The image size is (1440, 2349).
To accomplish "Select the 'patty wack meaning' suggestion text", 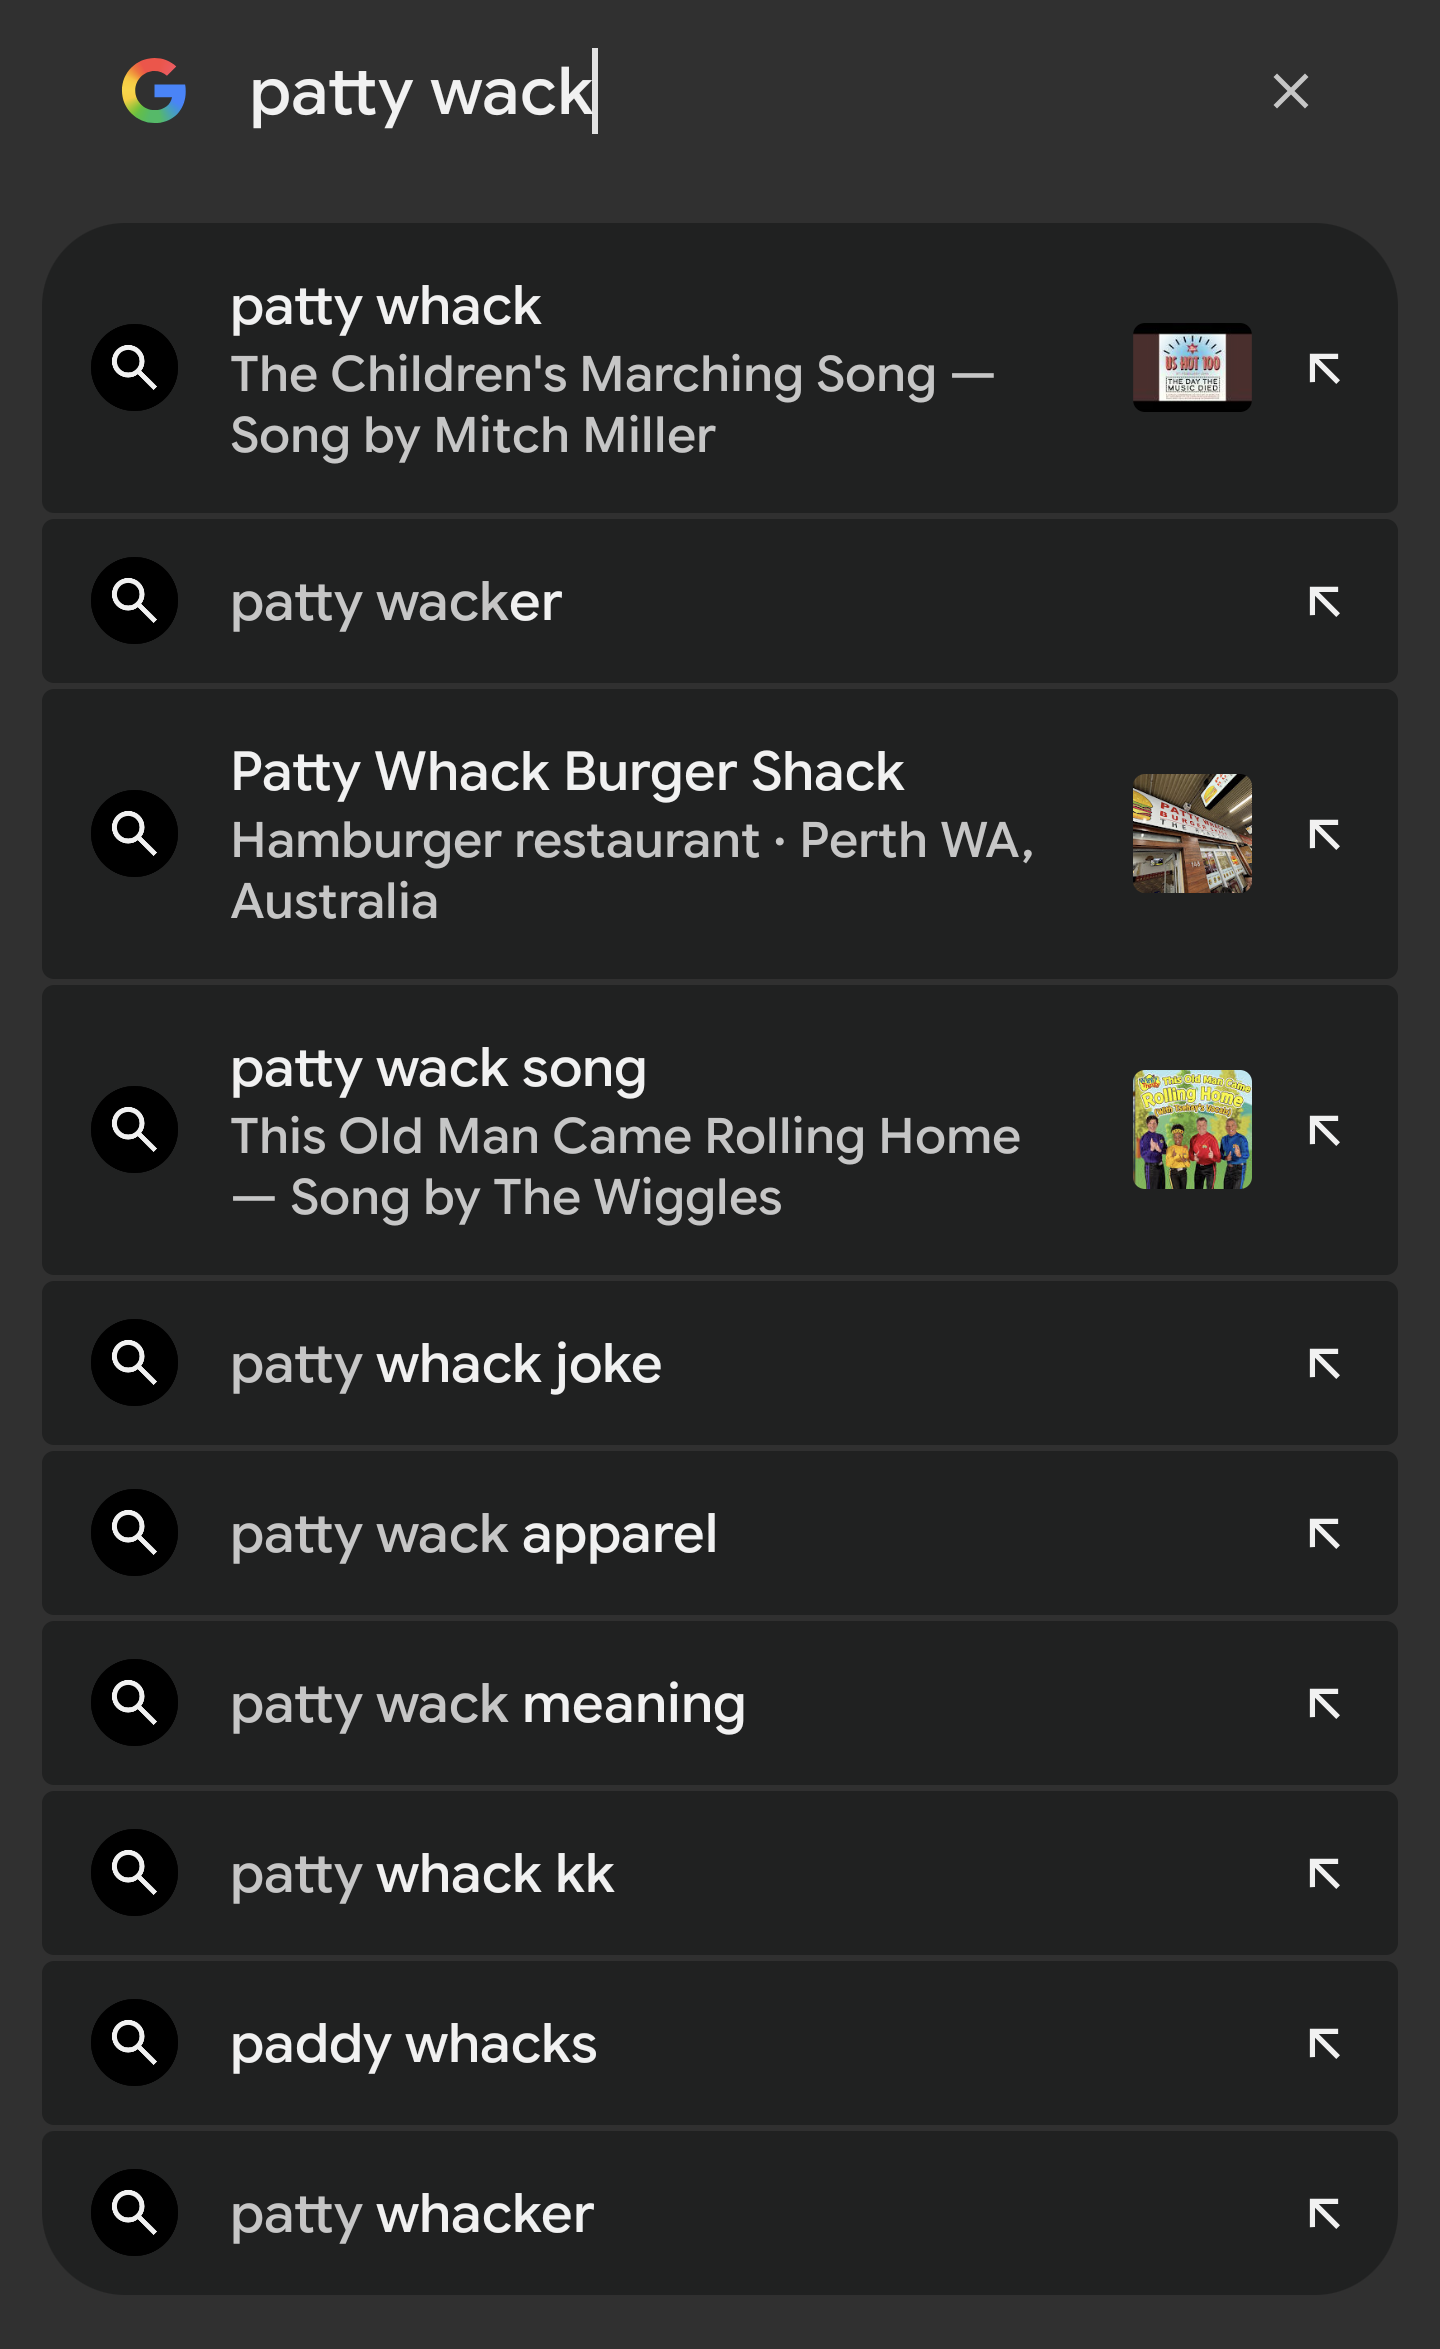I will pyautogui.click(x=488, y=1703).
